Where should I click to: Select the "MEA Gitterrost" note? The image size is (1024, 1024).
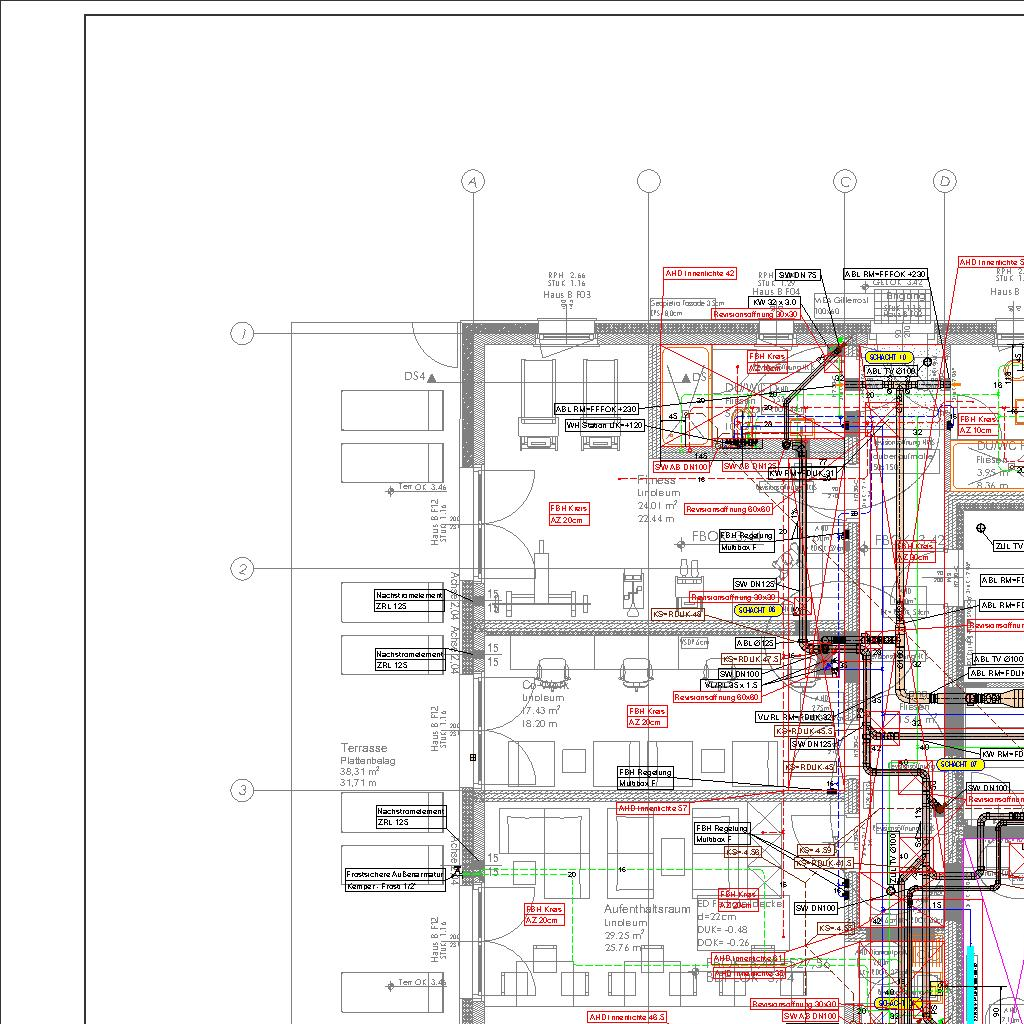coord(841,300)
